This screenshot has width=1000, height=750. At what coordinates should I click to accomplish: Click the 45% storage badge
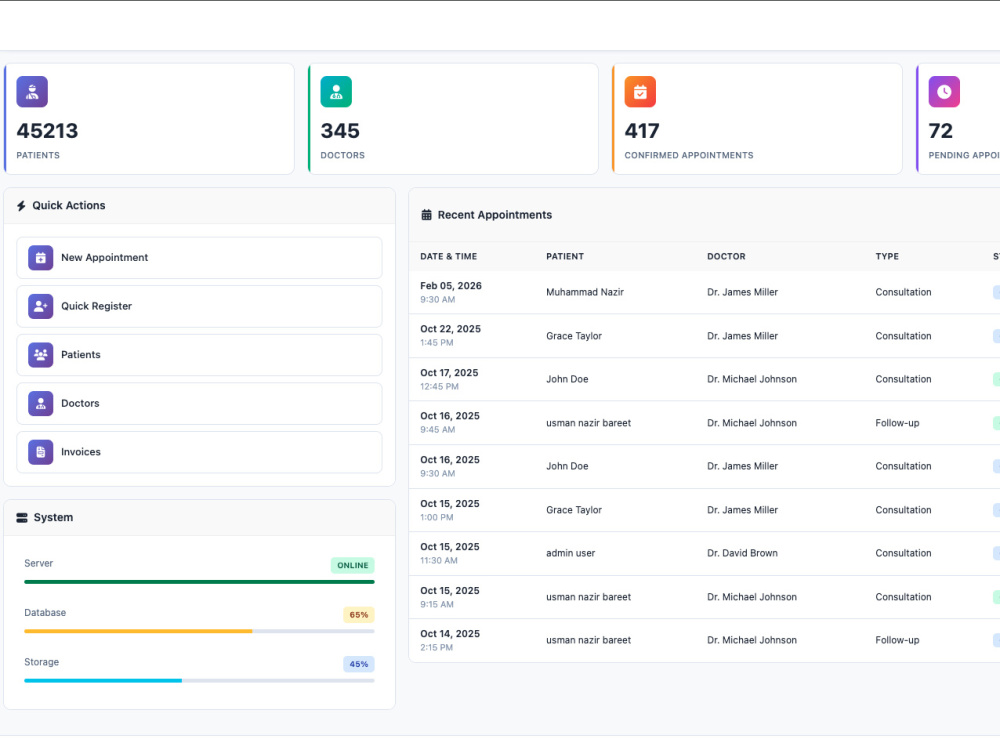point(359,664)
